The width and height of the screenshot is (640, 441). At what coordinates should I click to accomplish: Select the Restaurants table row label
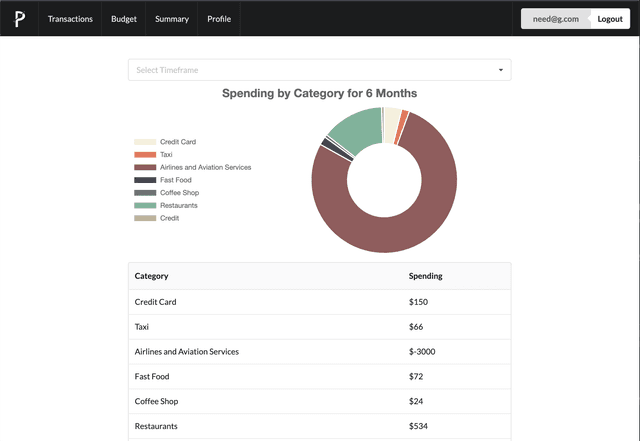[156, 426]
